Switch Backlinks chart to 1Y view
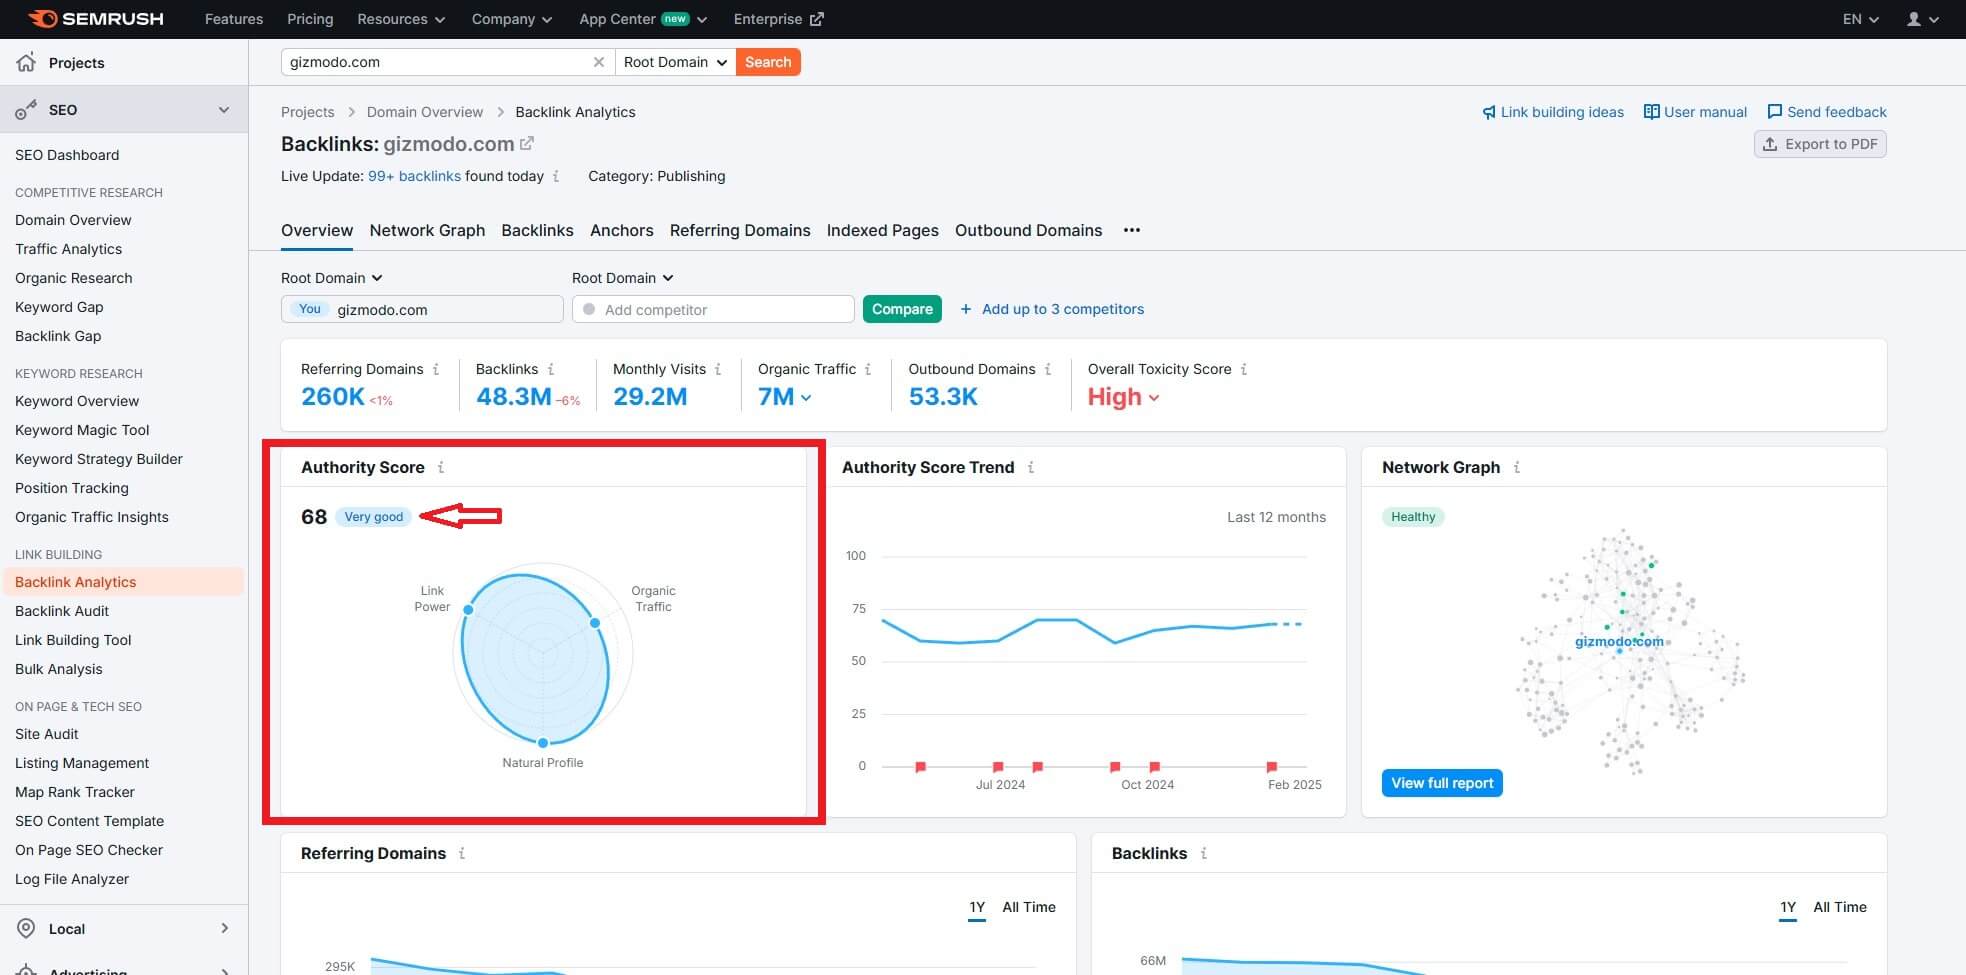Viewport: 1966px width, 975px height. (x=1787, y=907)
